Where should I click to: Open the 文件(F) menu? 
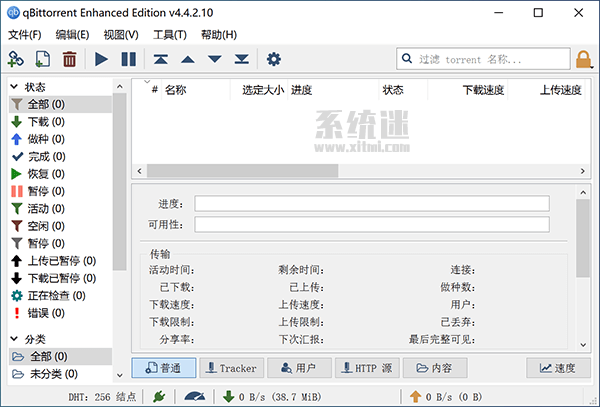(x=25, y=35)
